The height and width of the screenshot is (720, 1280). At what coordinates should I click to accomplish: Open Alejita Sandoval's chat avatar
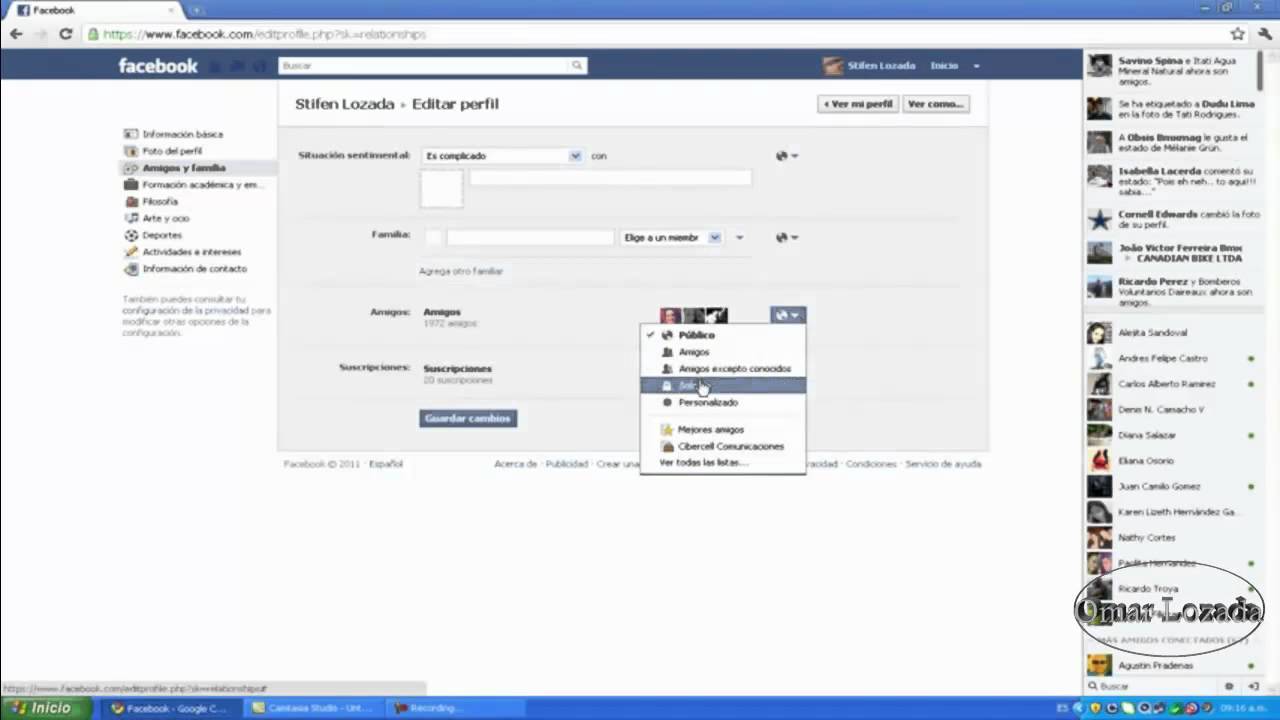tap(1099, 333)
